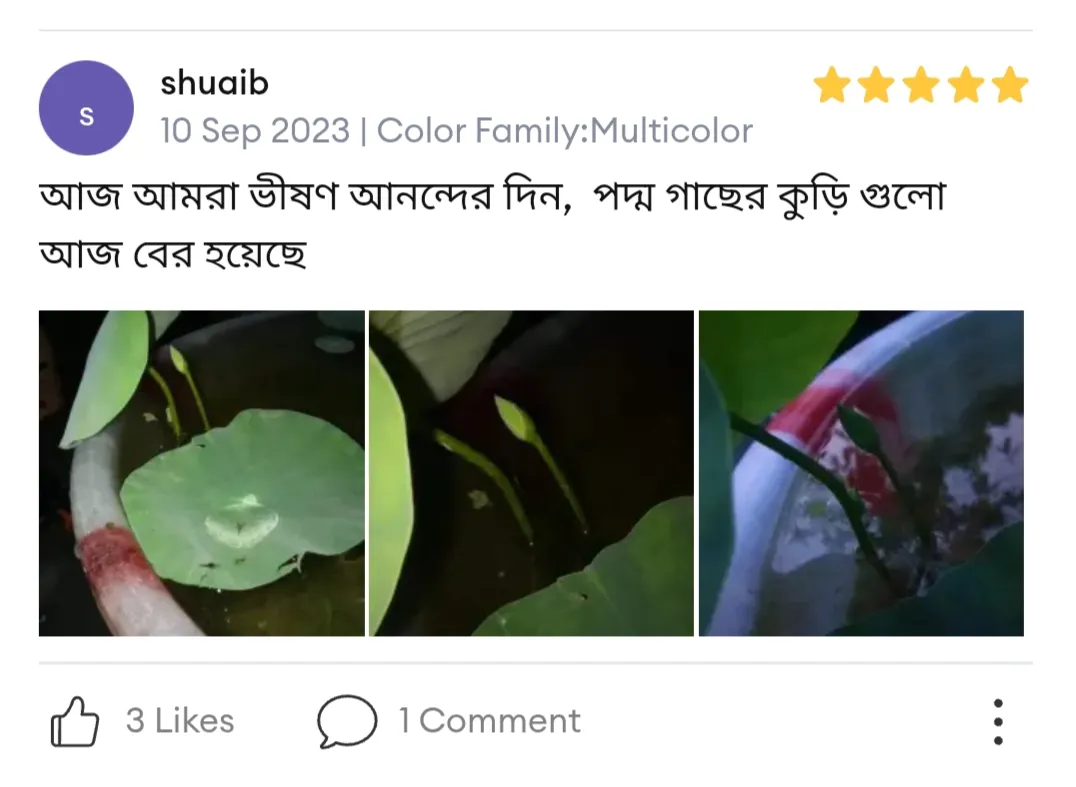Click the first line of Bengali review text

click(493, 196)
